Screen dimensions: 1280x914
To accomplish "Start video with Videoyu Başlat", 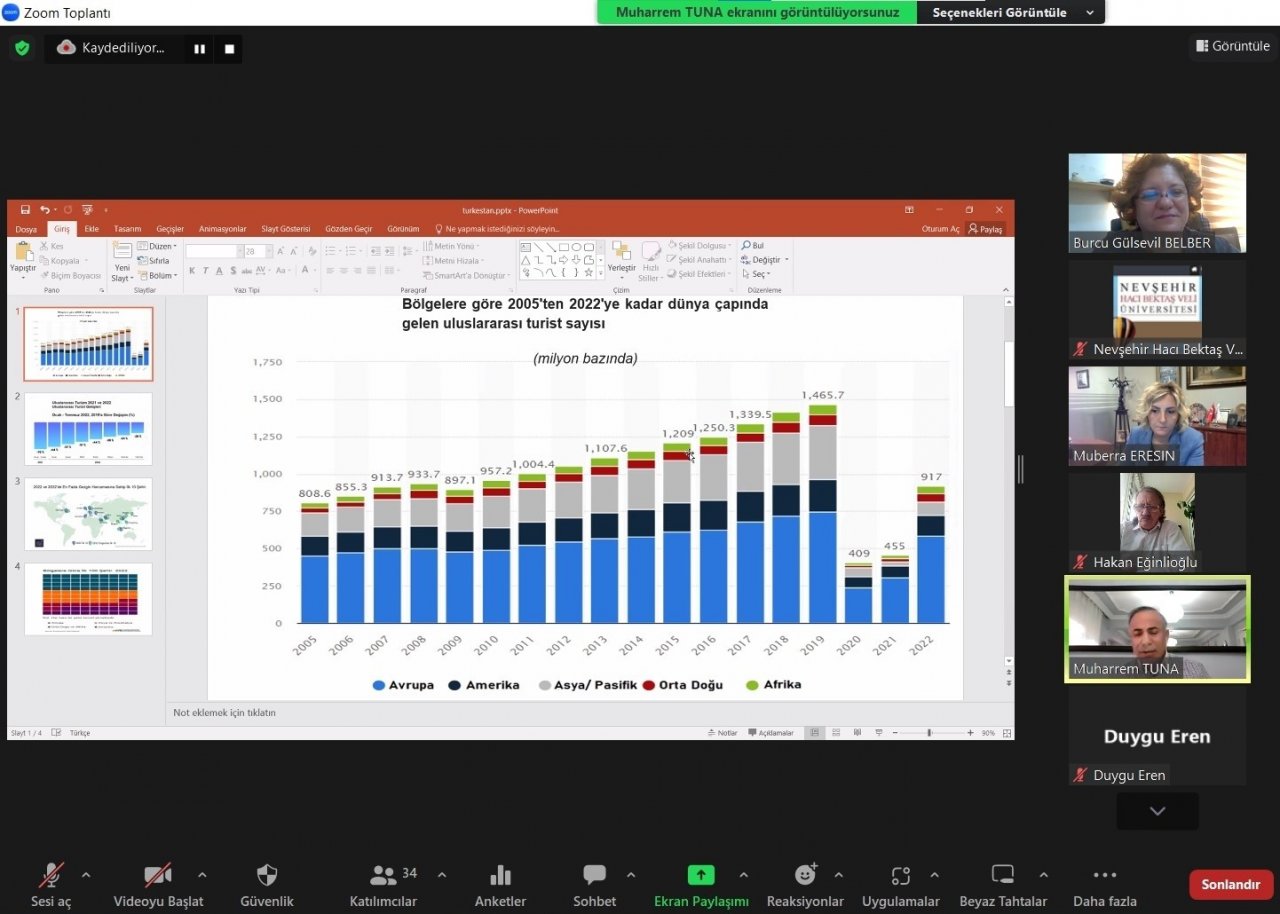I will [157, 877].
